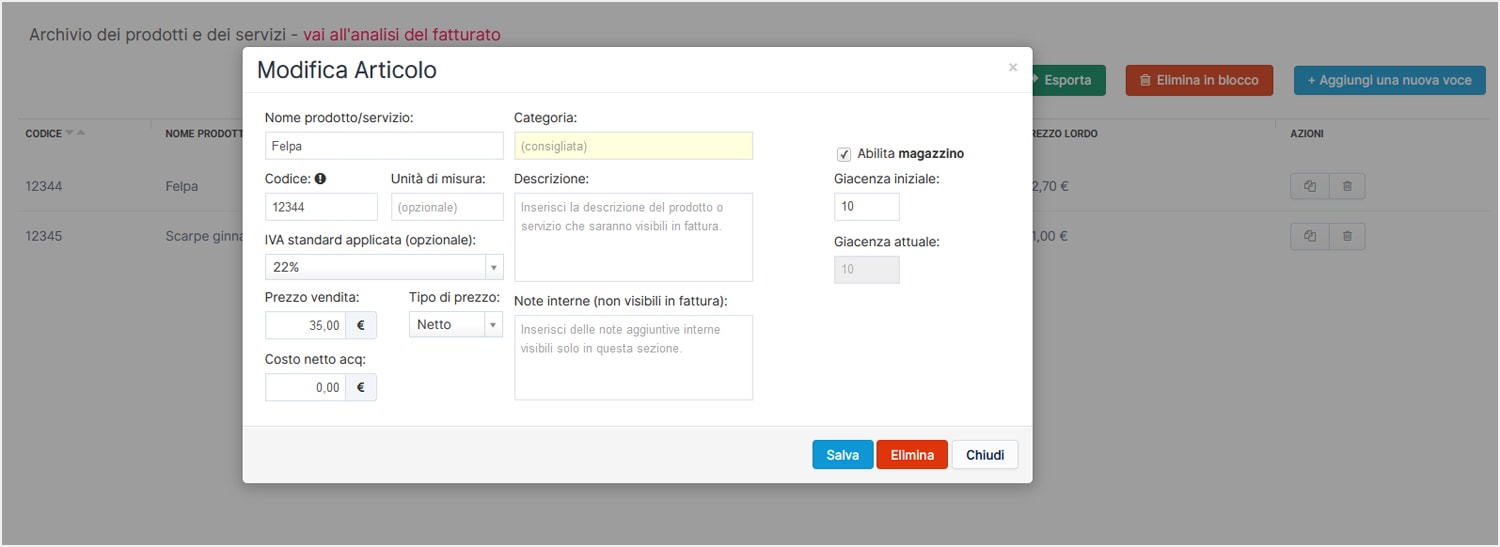Open the IVA standard applicata dropdown
Screen dimensions: 1500x547
click(x=384, y=267)
